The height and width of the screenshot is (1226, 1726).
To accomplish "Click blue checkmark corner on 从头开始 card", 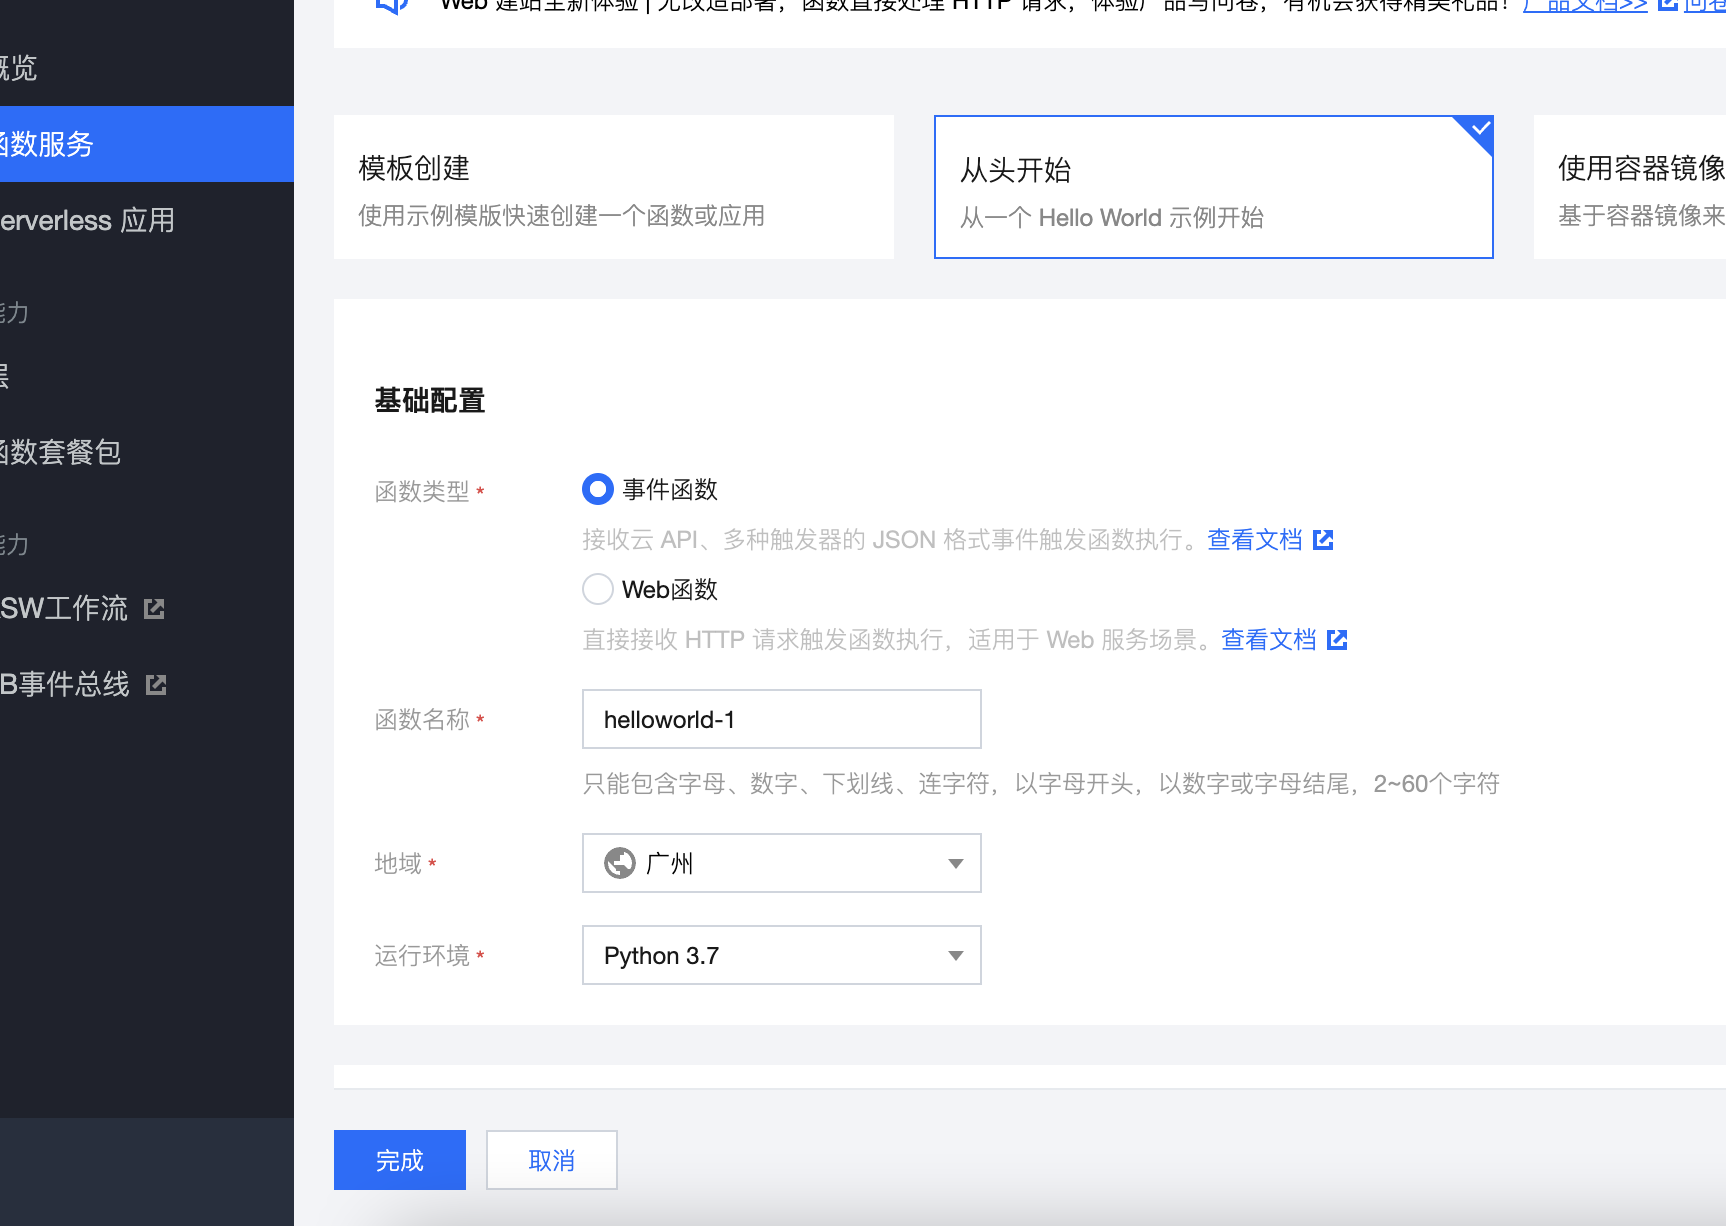I will (1479, 129).
